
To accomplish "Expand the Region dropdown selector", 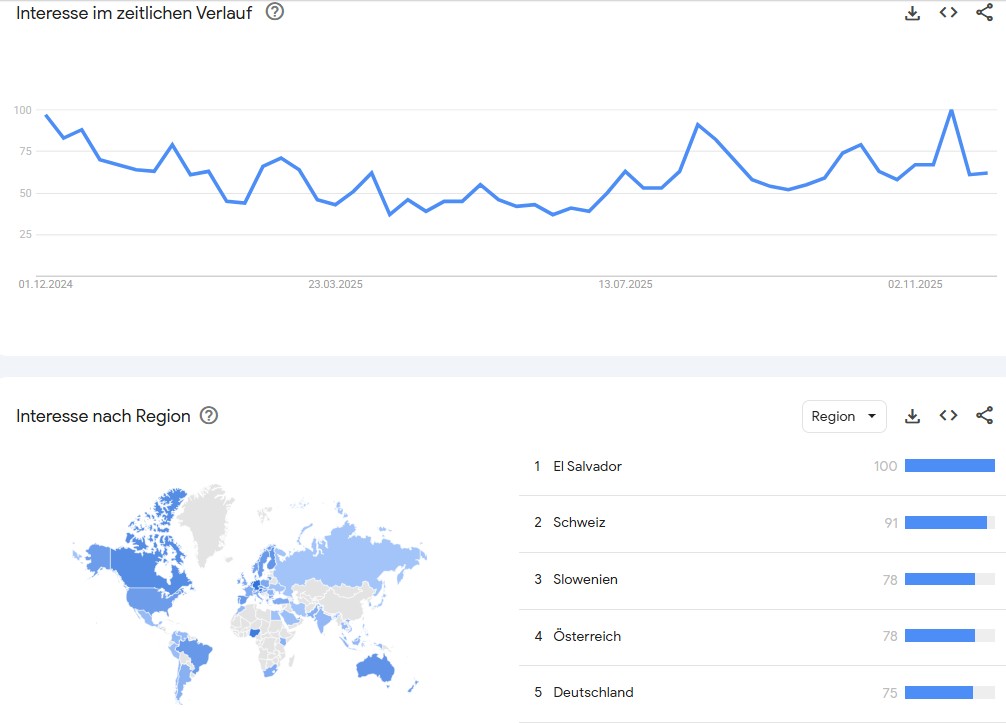I will (x=844, y=416).
